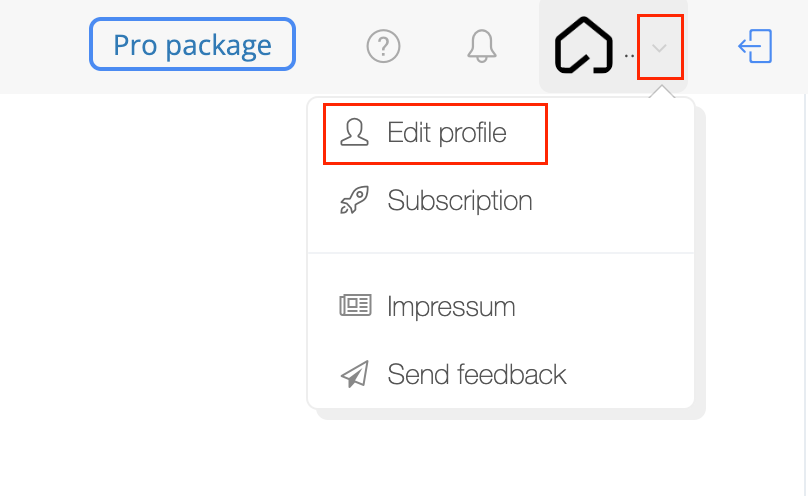
Task: Open help via the question mark icon
Action: pos(383,46)
